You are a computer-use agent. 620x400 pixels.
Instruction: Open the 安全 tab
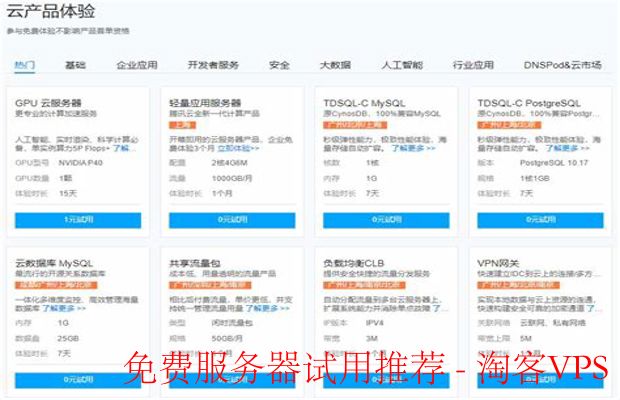279,65
